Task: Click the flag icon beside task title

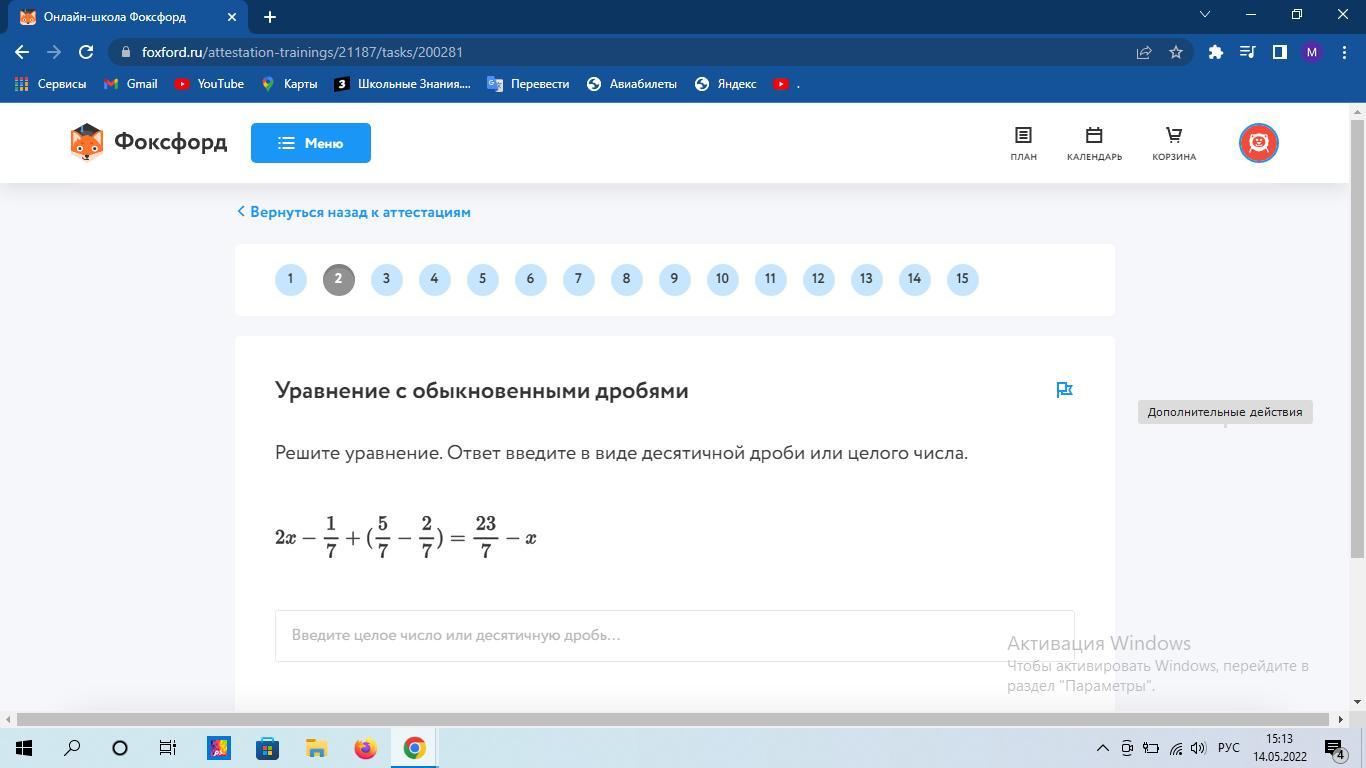Action: (1064, 390)
